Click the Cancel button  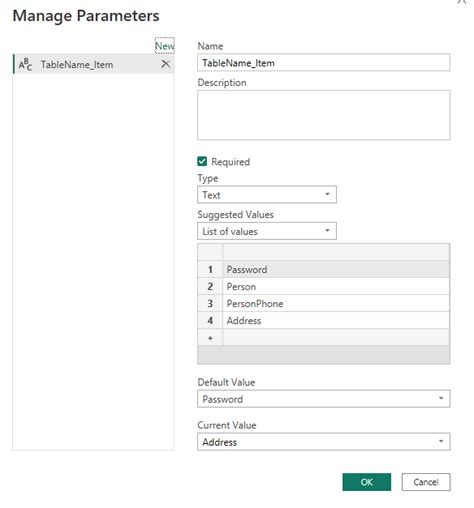[x=426, y=482]
